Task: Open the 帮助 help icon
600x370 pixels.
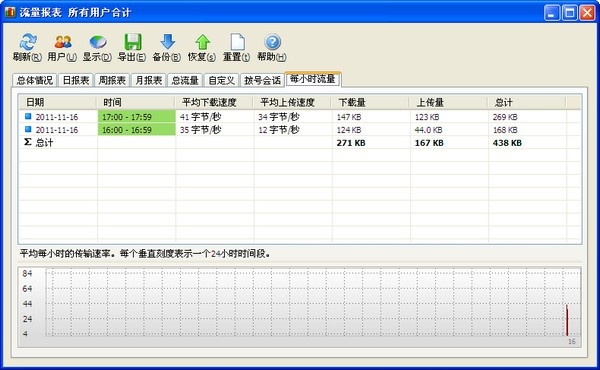Action: [x=272, y=42]
